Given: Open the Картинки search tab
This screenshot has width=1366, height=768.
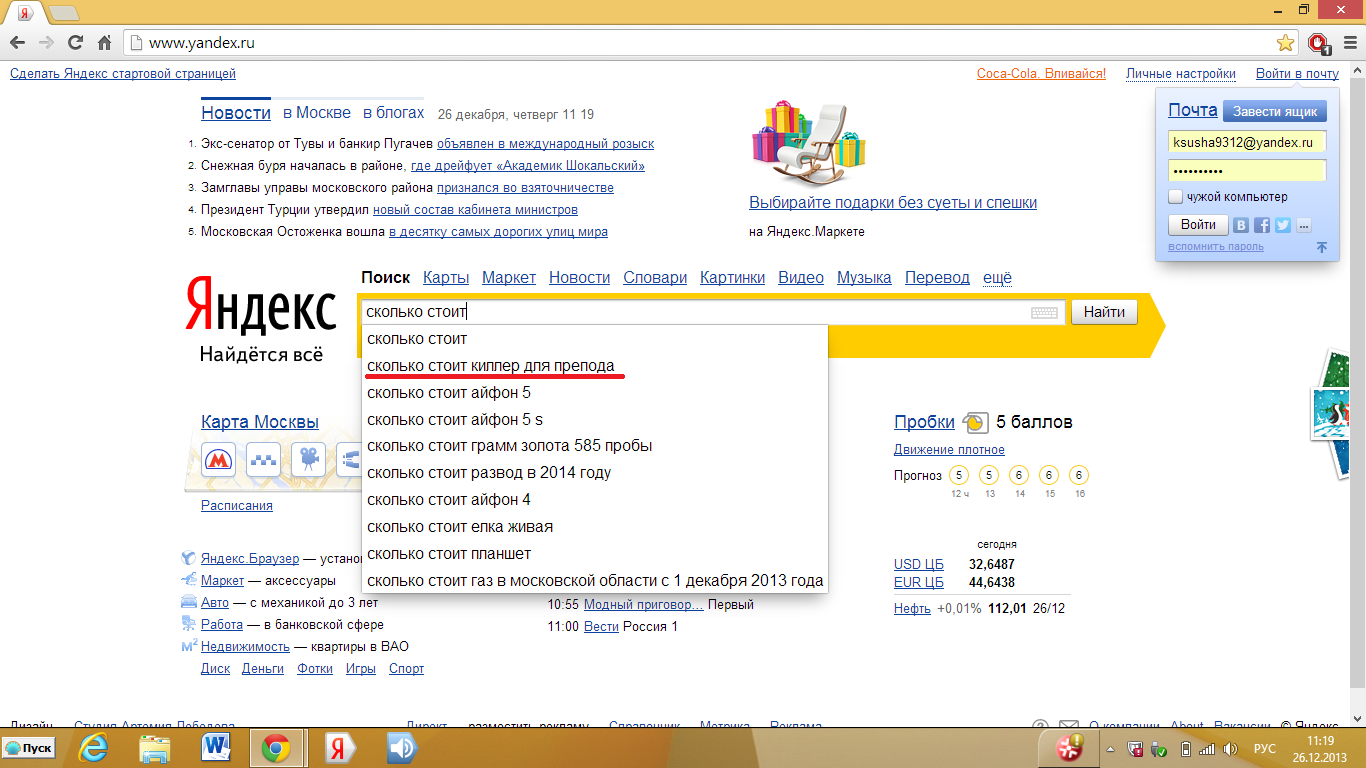Looking at the screenshot, I should pyautogui.click(x=732, y=278).
